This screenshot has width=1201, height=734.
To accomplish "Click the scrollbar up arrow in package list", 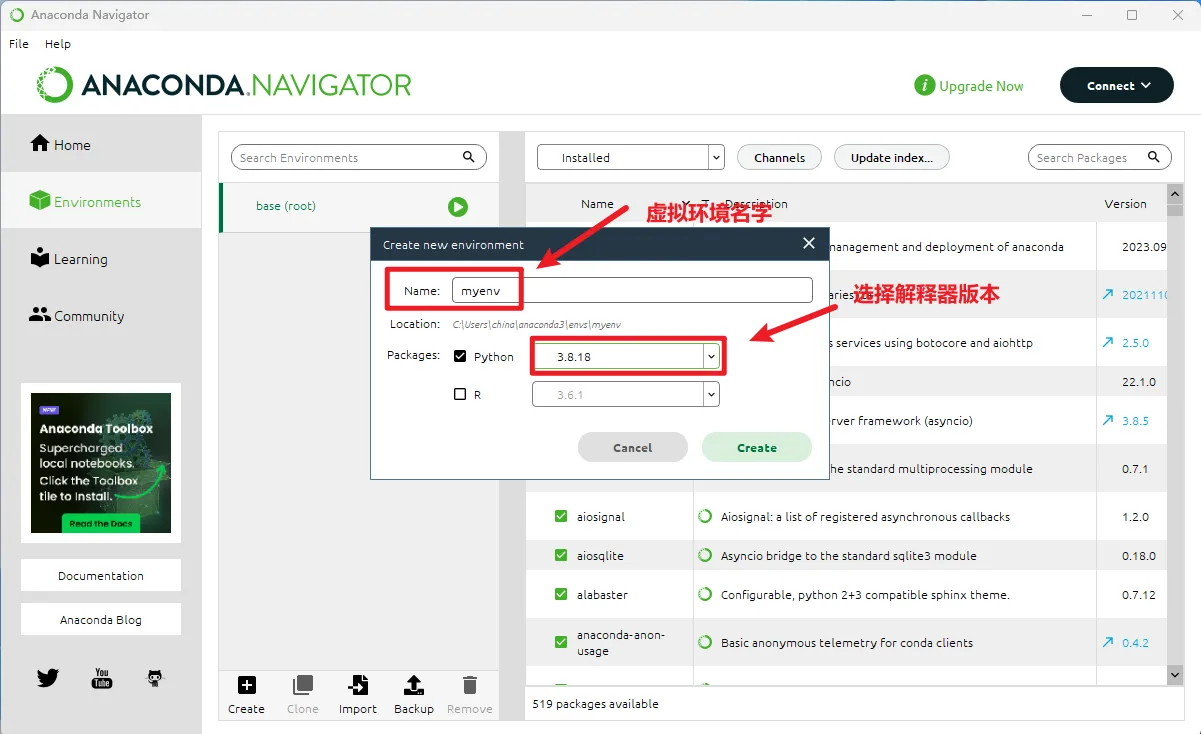I will click(x=1175, y=195).
